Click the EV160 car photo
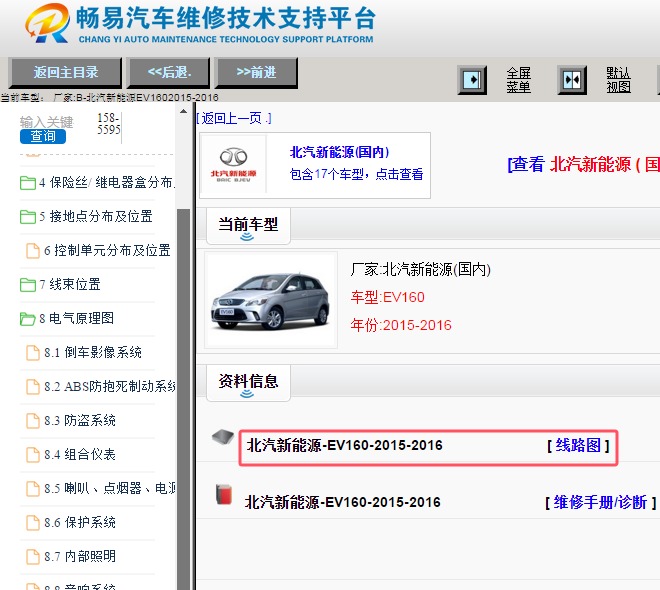660x590 pixels. (271, 300)
